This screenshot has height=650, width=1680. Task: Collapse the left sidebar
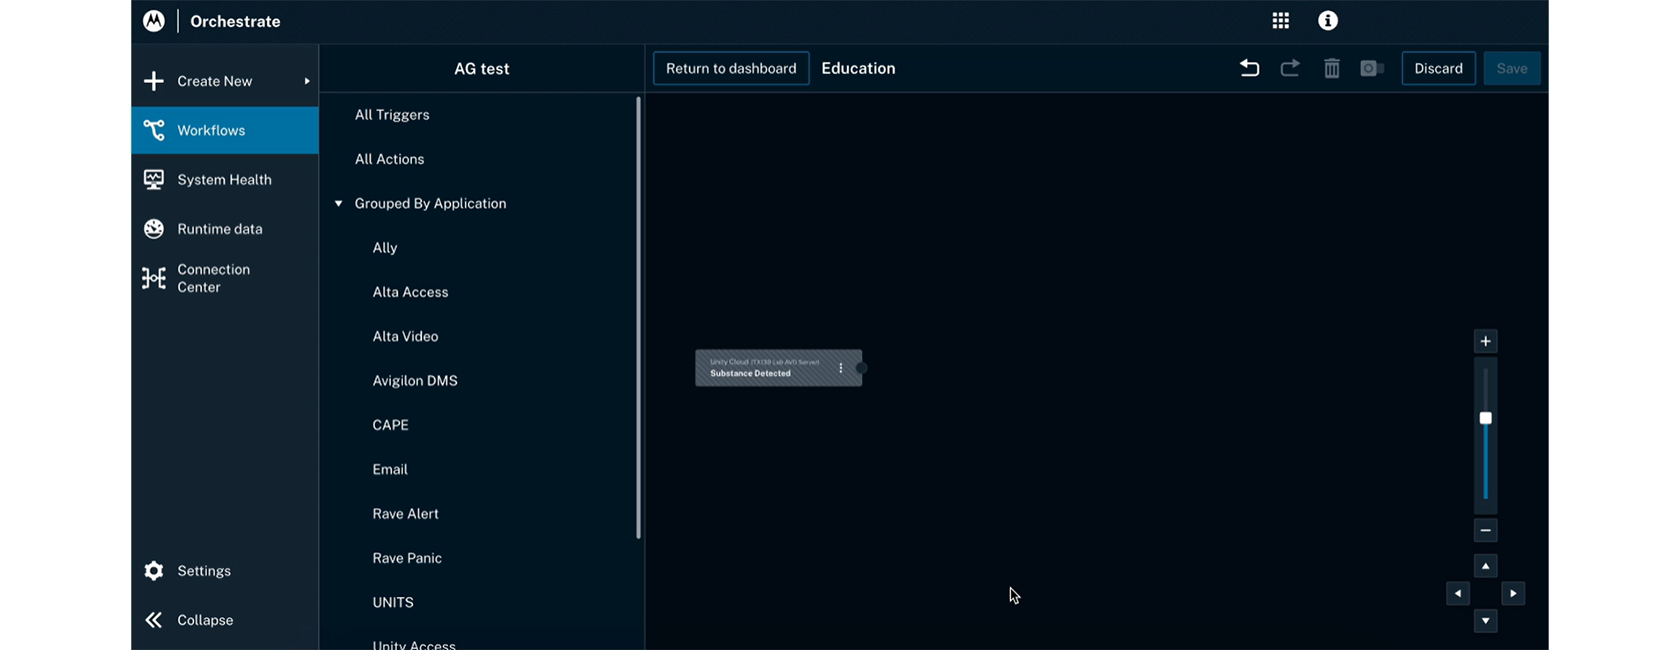coord(225,620)
